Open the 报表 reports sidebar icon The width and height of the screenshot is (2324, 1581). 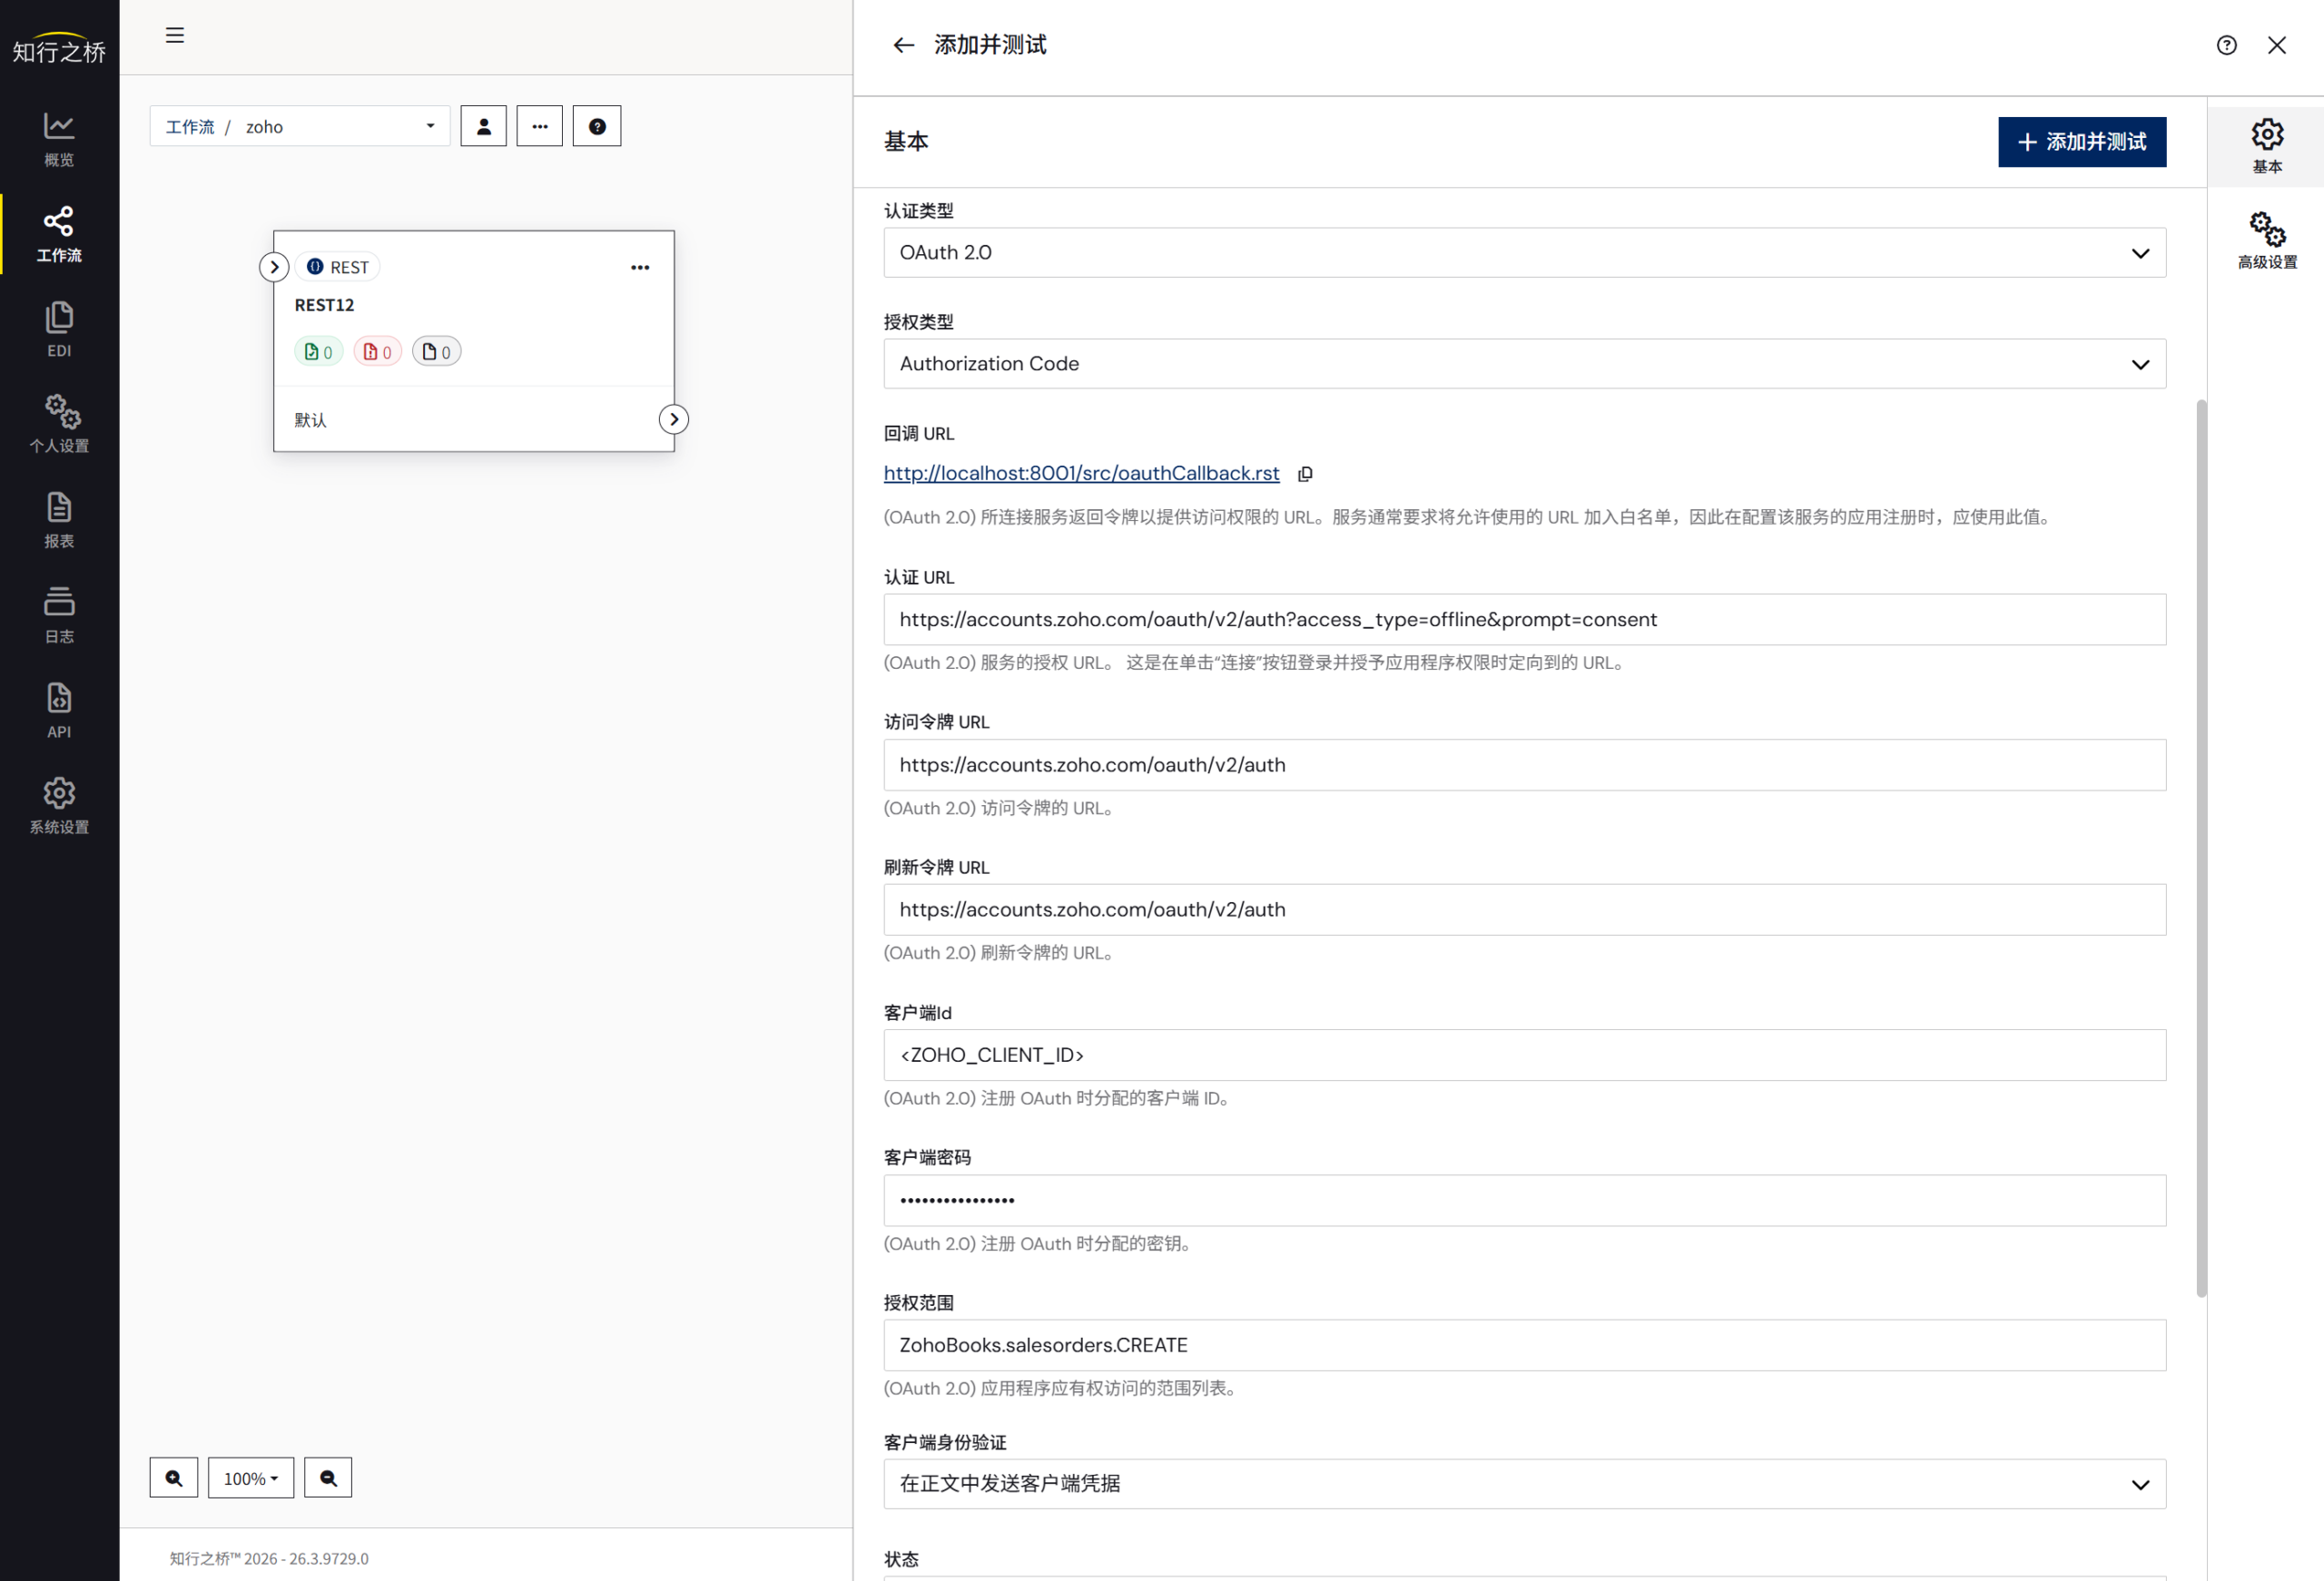pyautogui.click(x=59, y=520)
